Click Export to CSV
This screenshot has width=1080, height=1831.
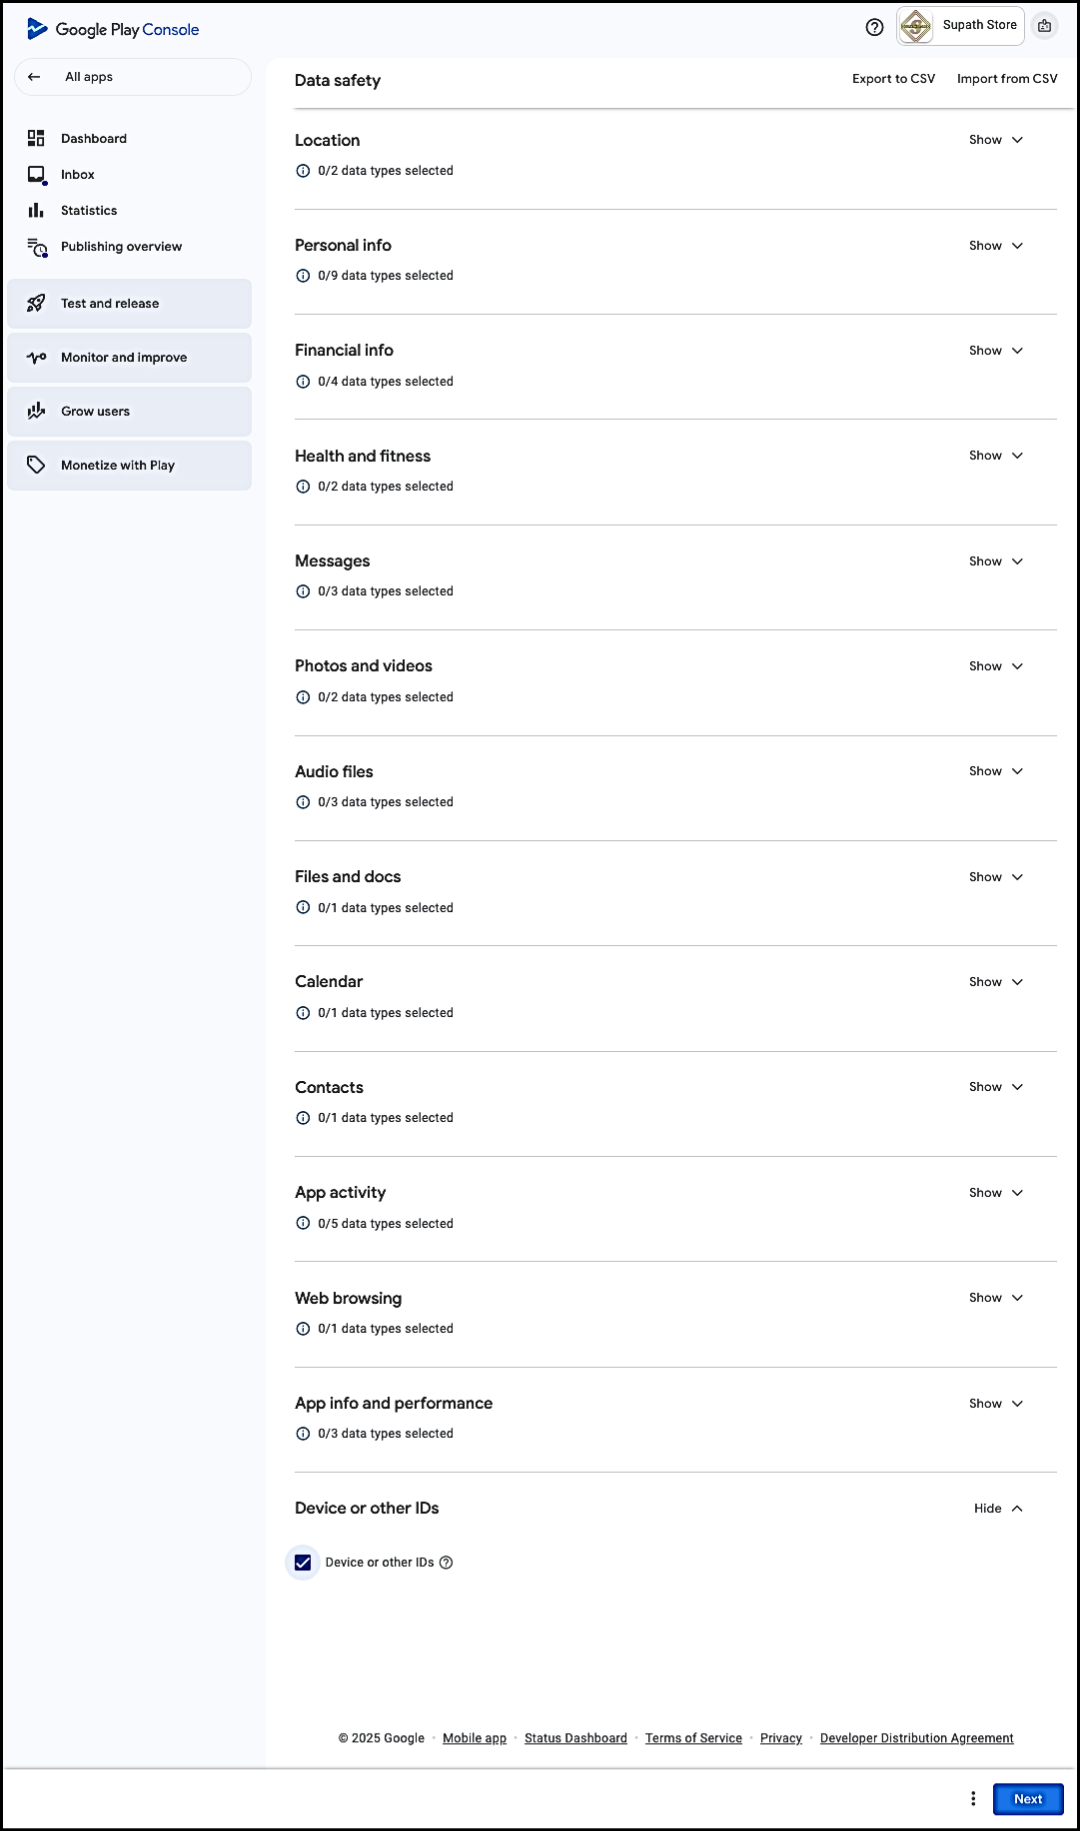893,79
